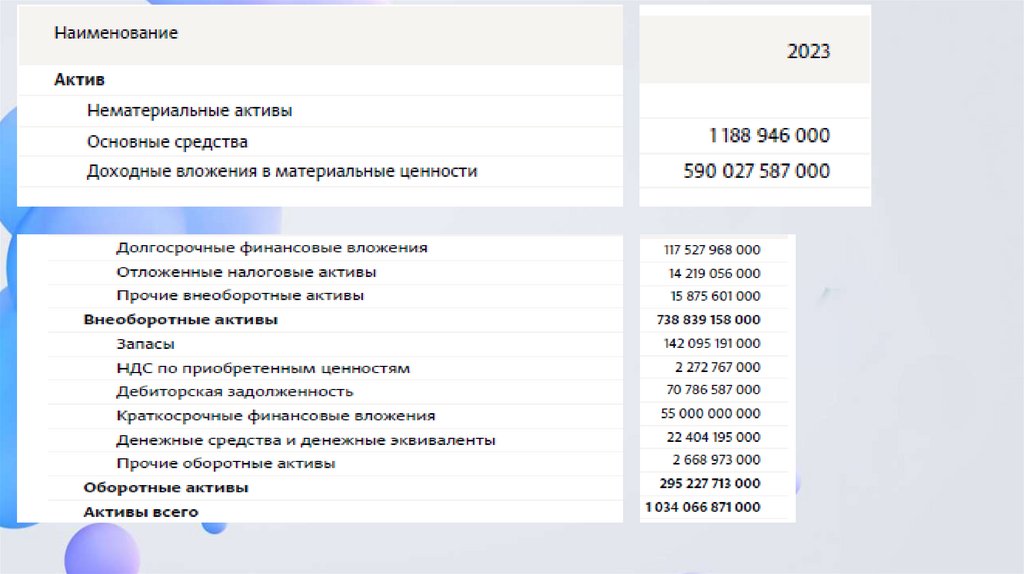Click the value 142 095 191 000
The height and width of the screenshot is (574, 1024).
(712, 343)
